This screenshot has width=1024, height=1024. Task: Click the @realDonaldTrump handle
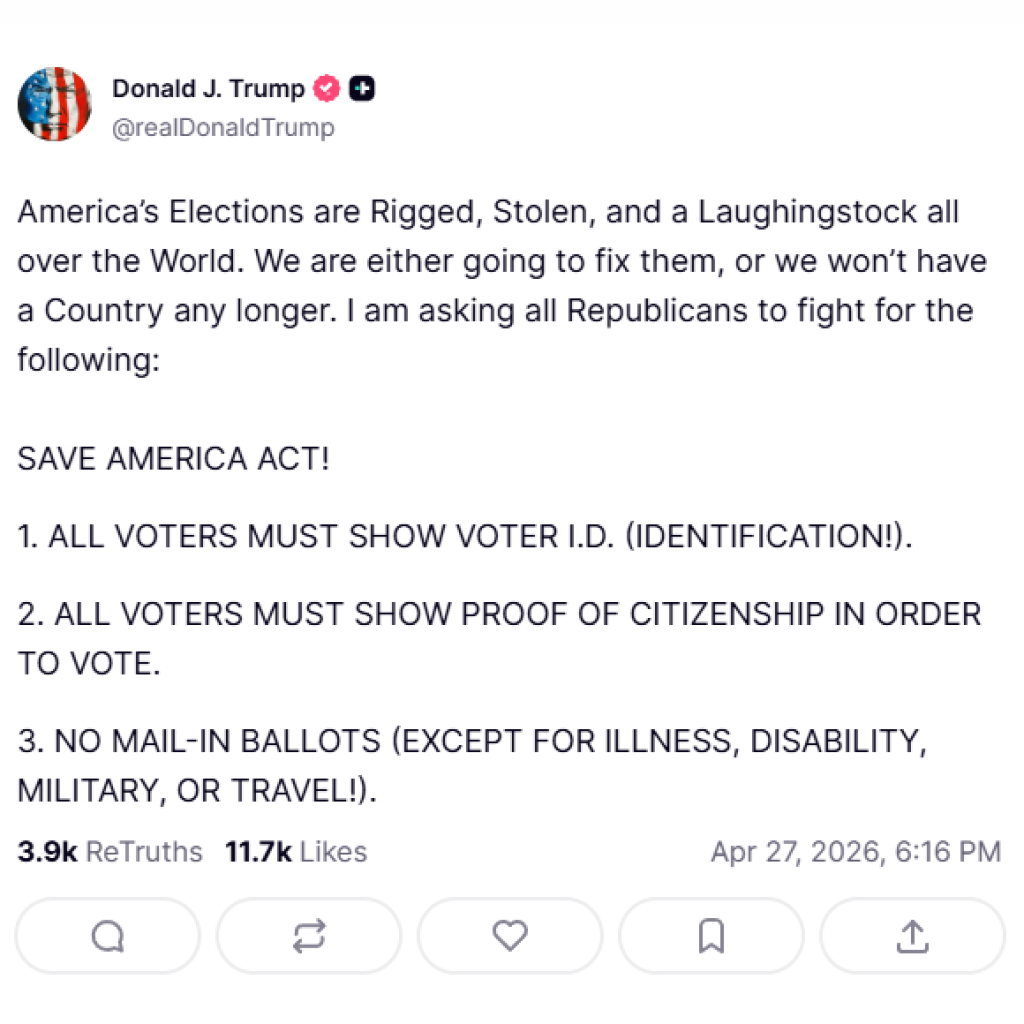coord(223,128)
